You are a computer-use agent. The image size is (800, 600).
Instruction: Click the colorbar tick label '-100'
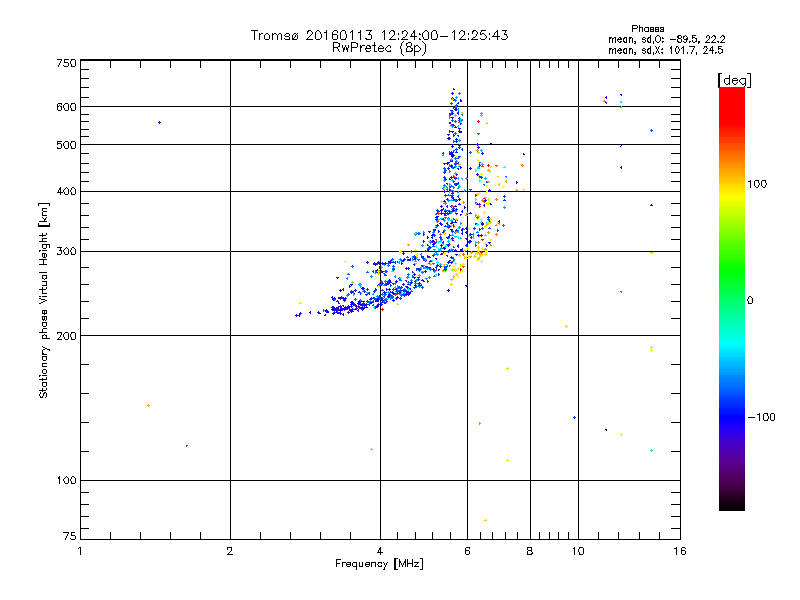tap(761, 417)
